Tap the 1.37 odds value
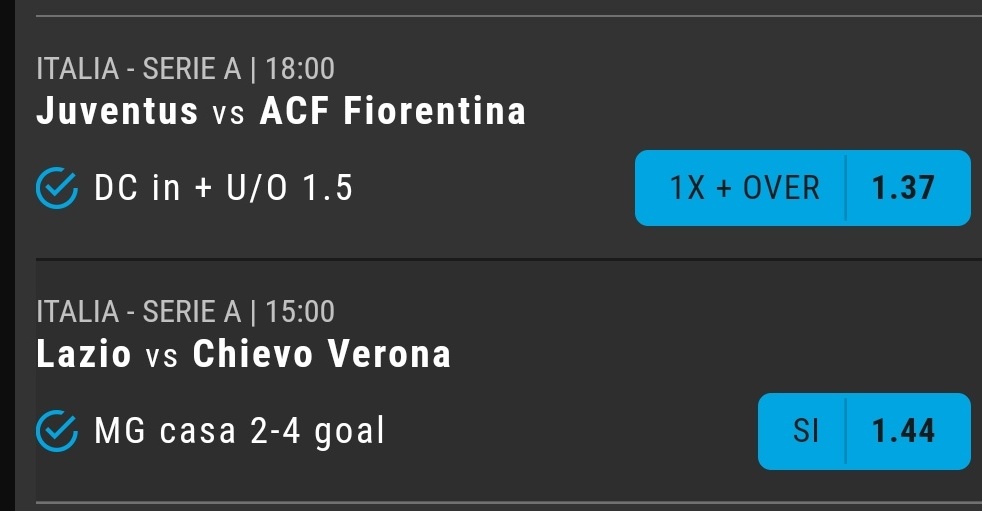The width and height of the screenshot is (982, 511). coord(903,188)
